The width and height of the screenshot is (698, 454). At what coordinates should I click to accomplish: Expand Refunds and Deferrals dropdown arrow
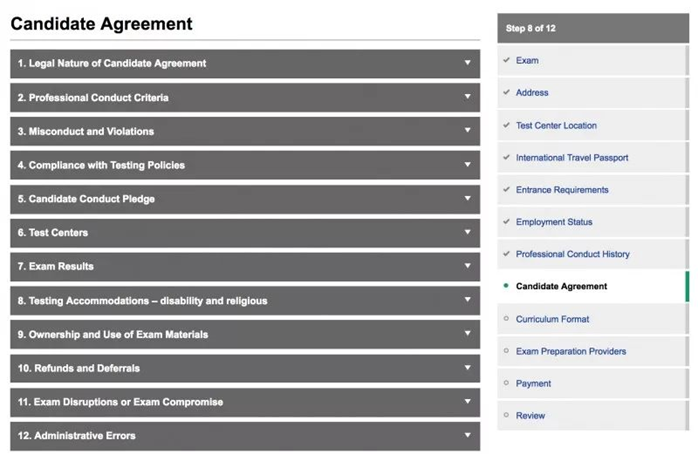(x=467, y=368)
